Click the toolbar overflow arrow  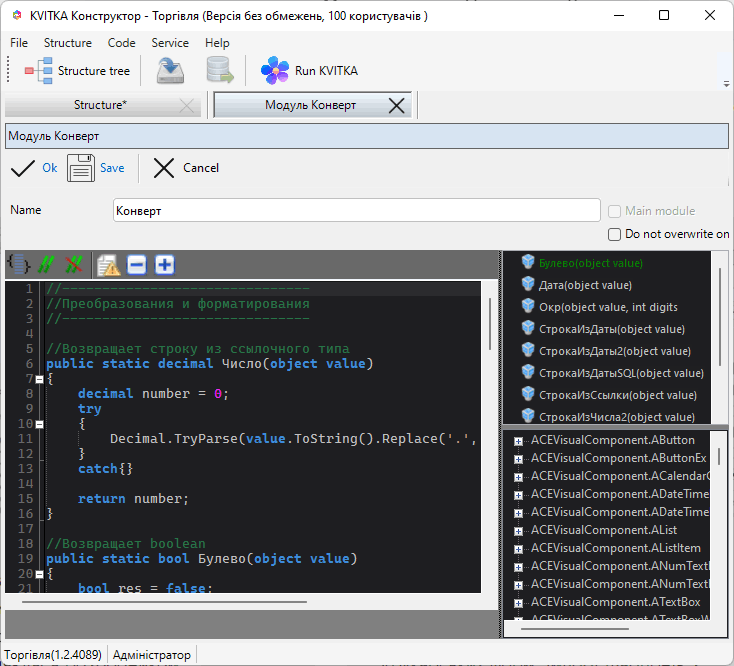[726, 84]
